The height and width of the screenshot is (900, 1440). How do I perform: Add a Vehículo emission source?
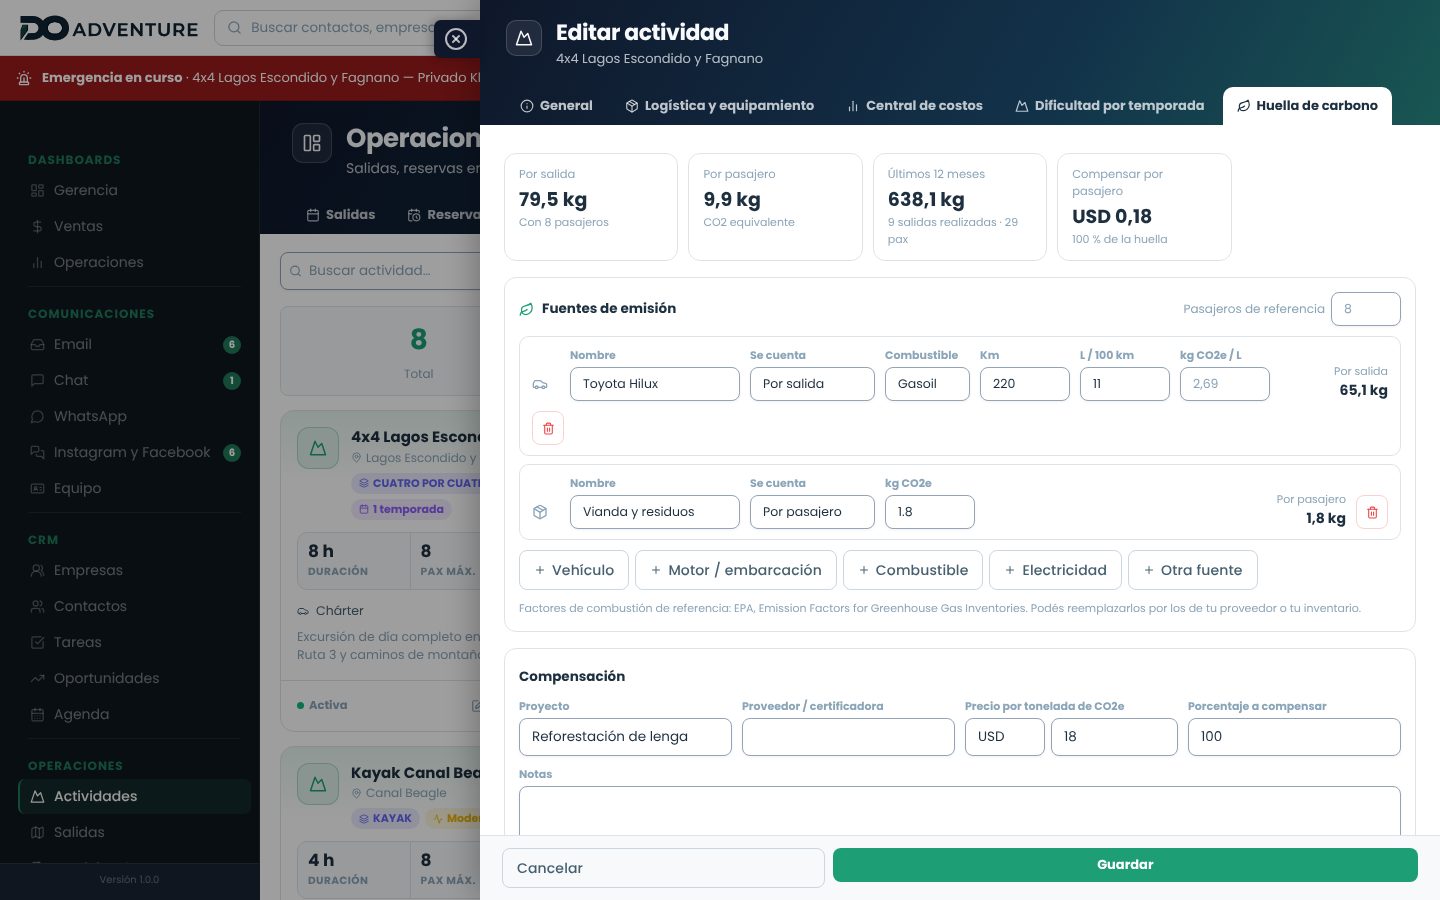tap(574, 570)
